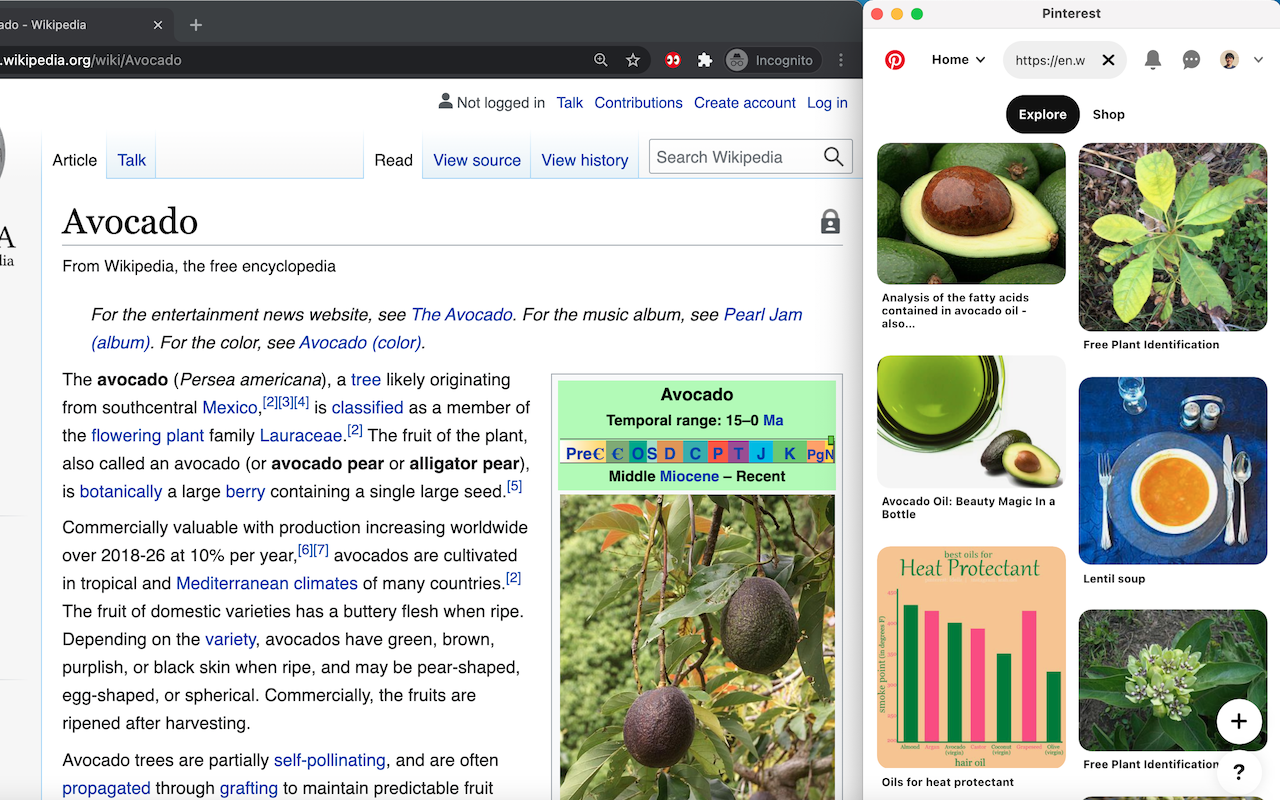Screen dimensions: 1280x800
Task: Open the Extensions puzzle icon
Action: click(x=705, y=60)
